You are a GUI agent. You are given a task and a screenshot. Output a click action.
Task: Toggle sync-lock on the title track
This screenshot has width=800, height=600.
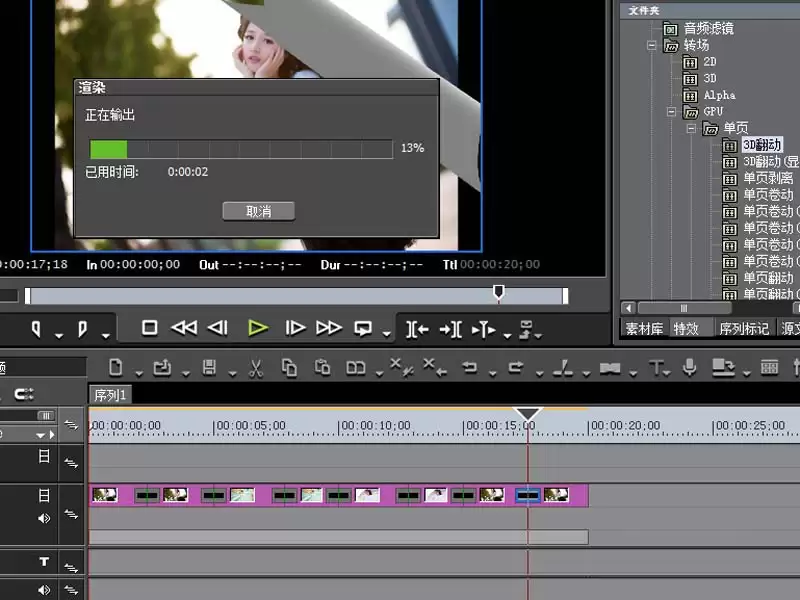point(71,567)
